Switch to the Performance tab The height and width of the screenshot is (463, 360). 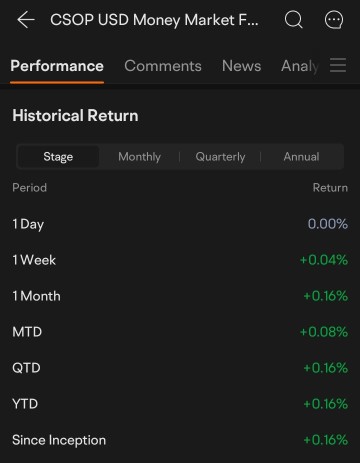point(57,66)
